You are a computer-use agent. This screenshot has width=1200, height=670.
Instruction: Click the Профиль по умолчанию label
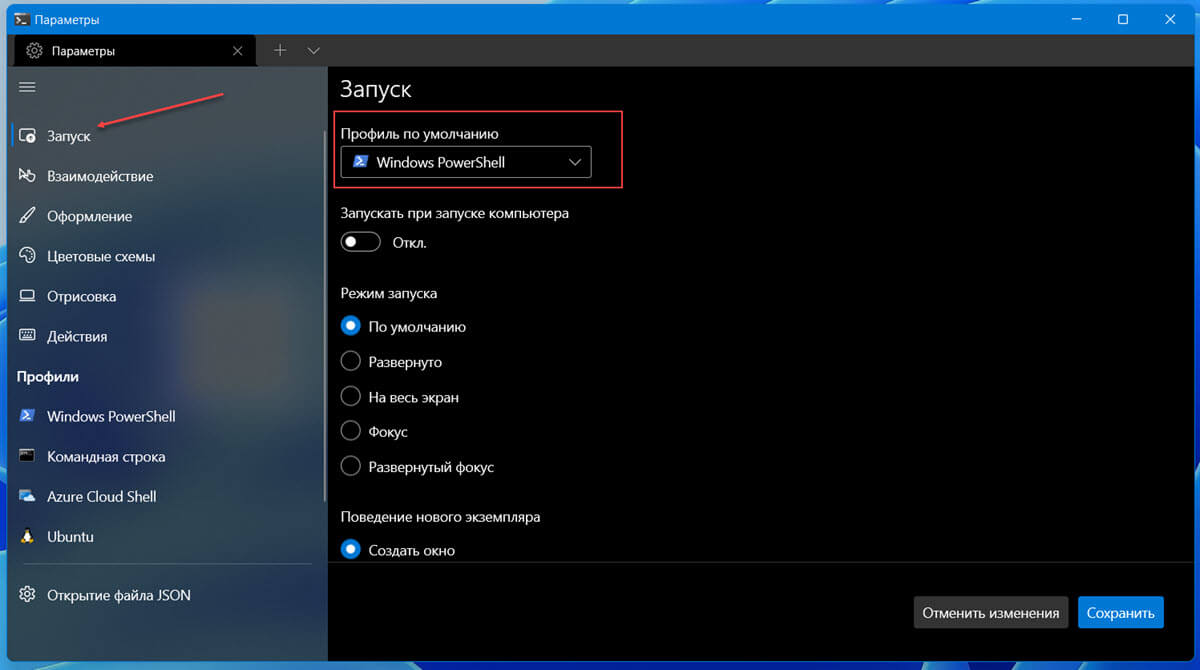pos(419,133)
